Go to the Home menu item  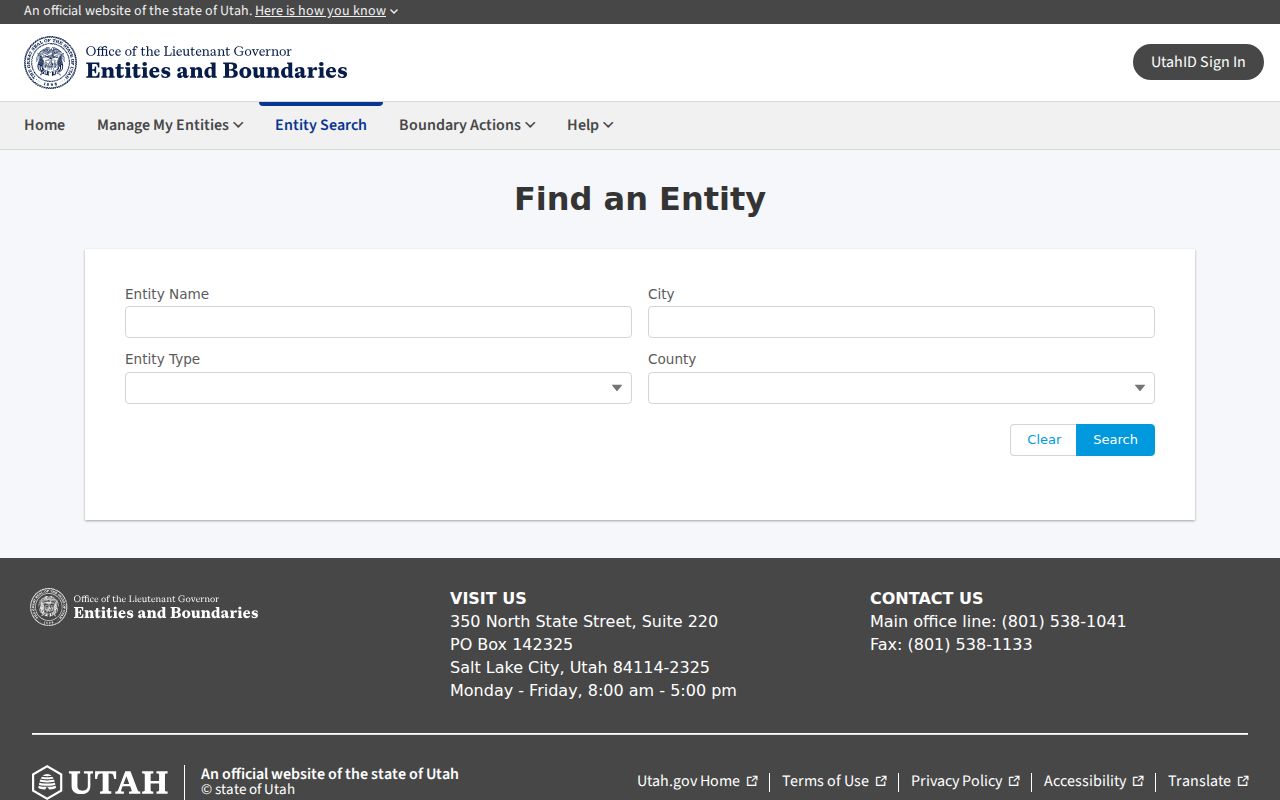tap(44, 125)
